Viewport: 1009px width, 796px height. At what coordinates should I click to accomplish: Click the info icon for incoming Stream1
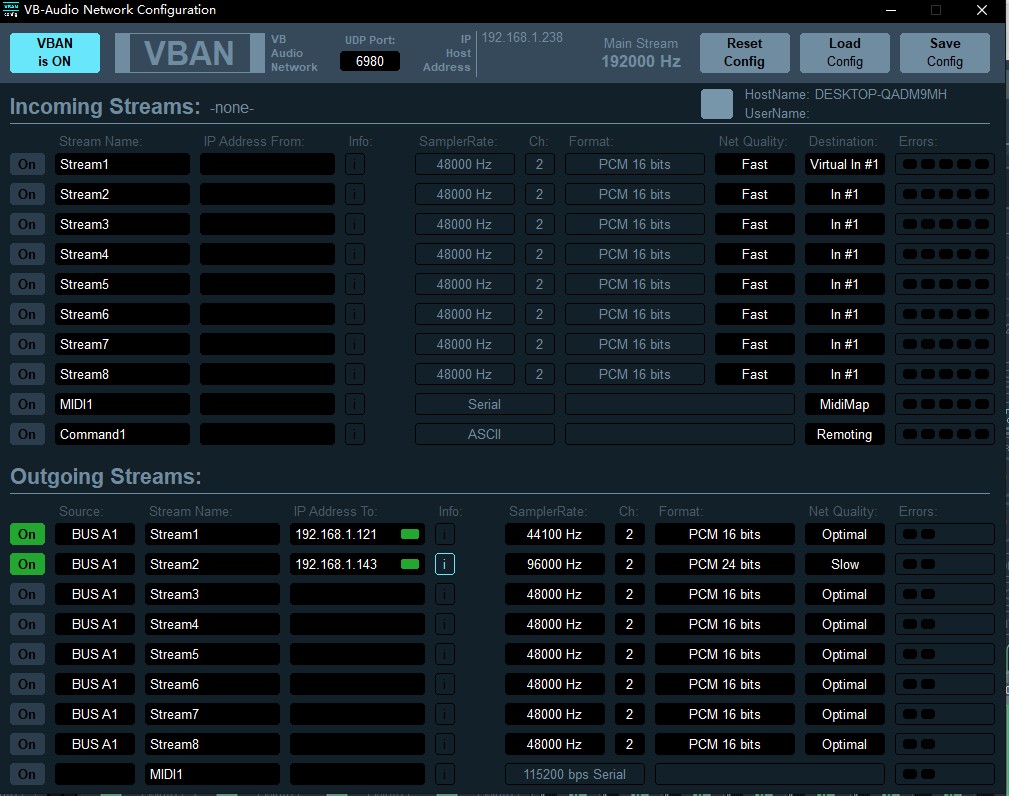tap(355, 164)
